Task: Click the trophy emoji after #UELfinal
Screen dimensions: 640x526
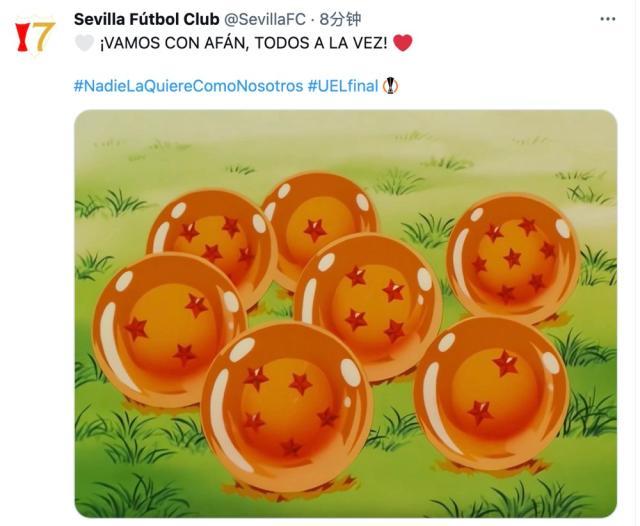Action: pos(391,86)
